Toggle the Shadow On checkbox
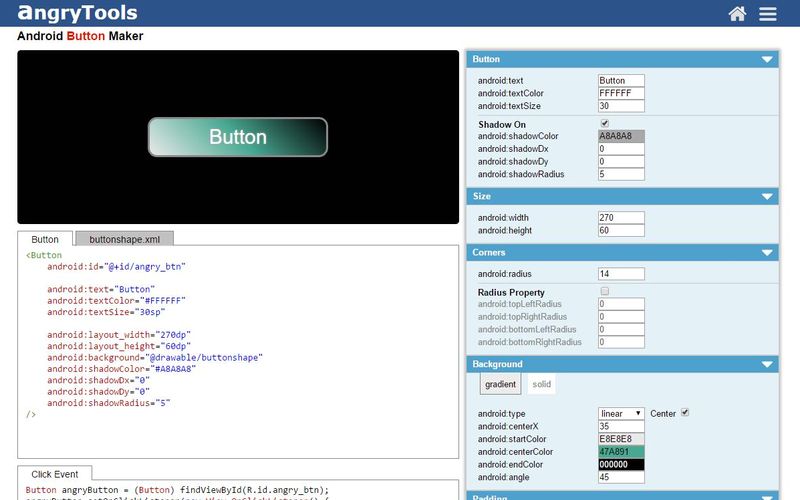Screen dimensions: 800x500 (605, 123)
